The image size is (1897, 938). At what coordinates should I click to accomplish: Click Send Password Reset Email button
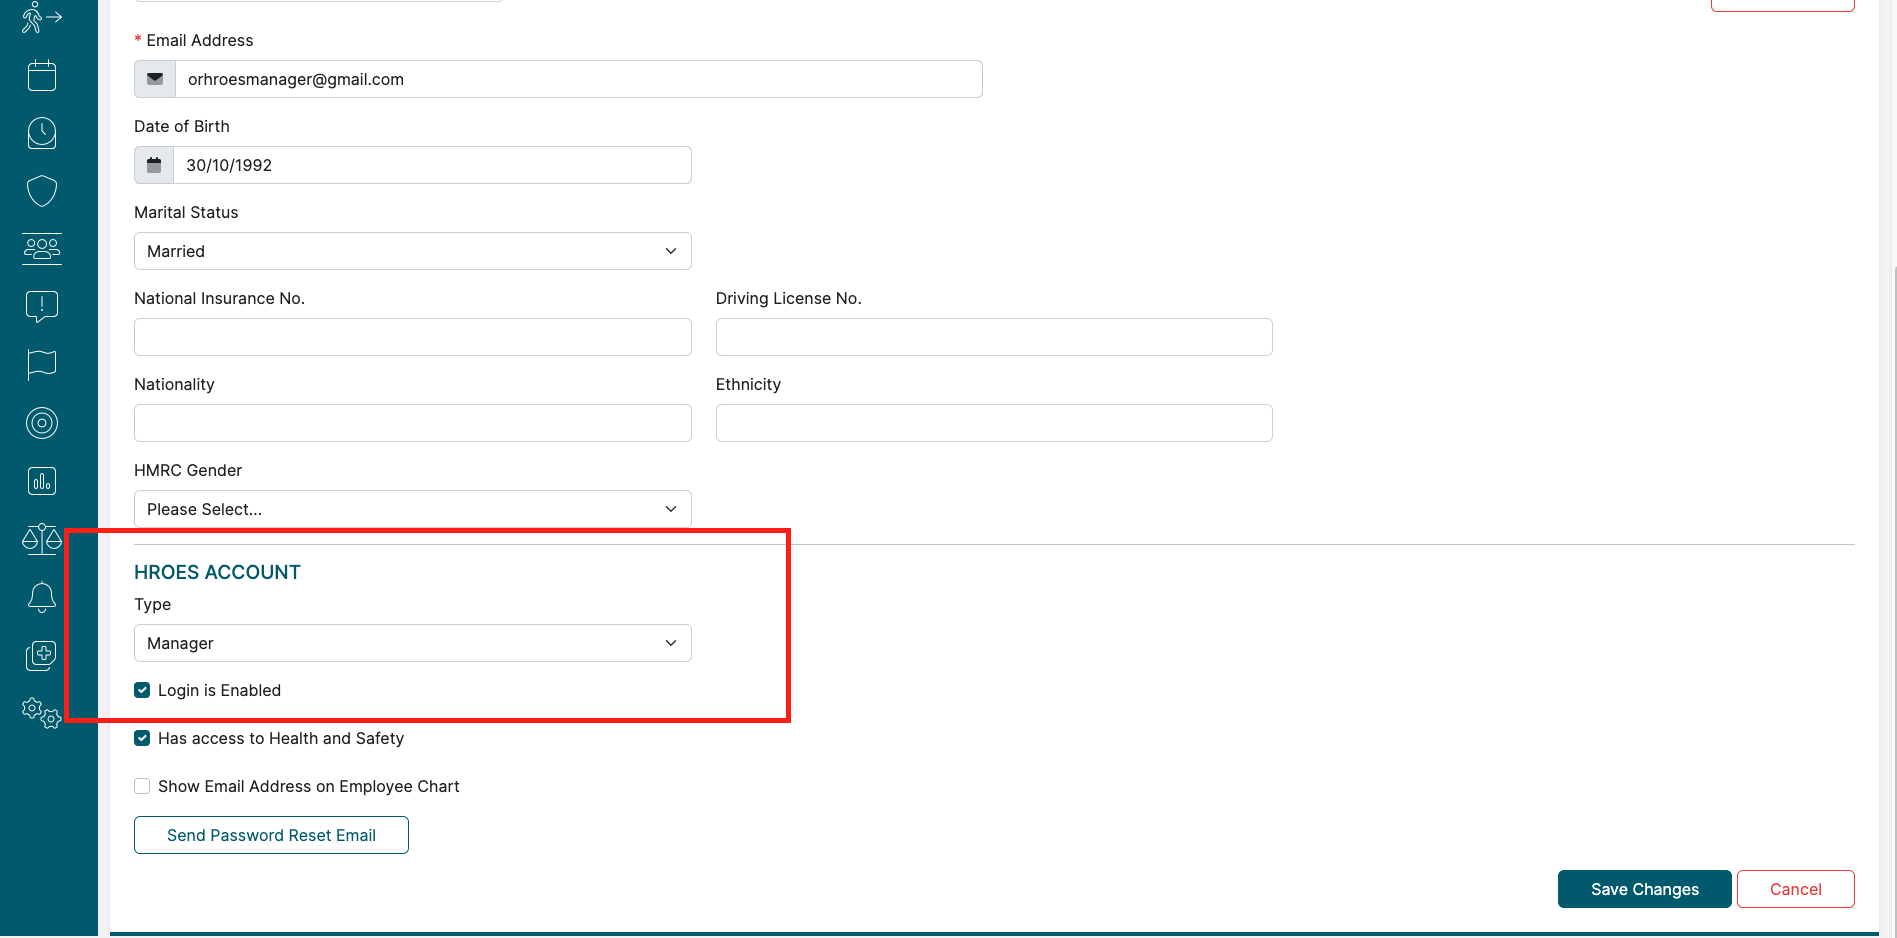click(x=271, y=835)
